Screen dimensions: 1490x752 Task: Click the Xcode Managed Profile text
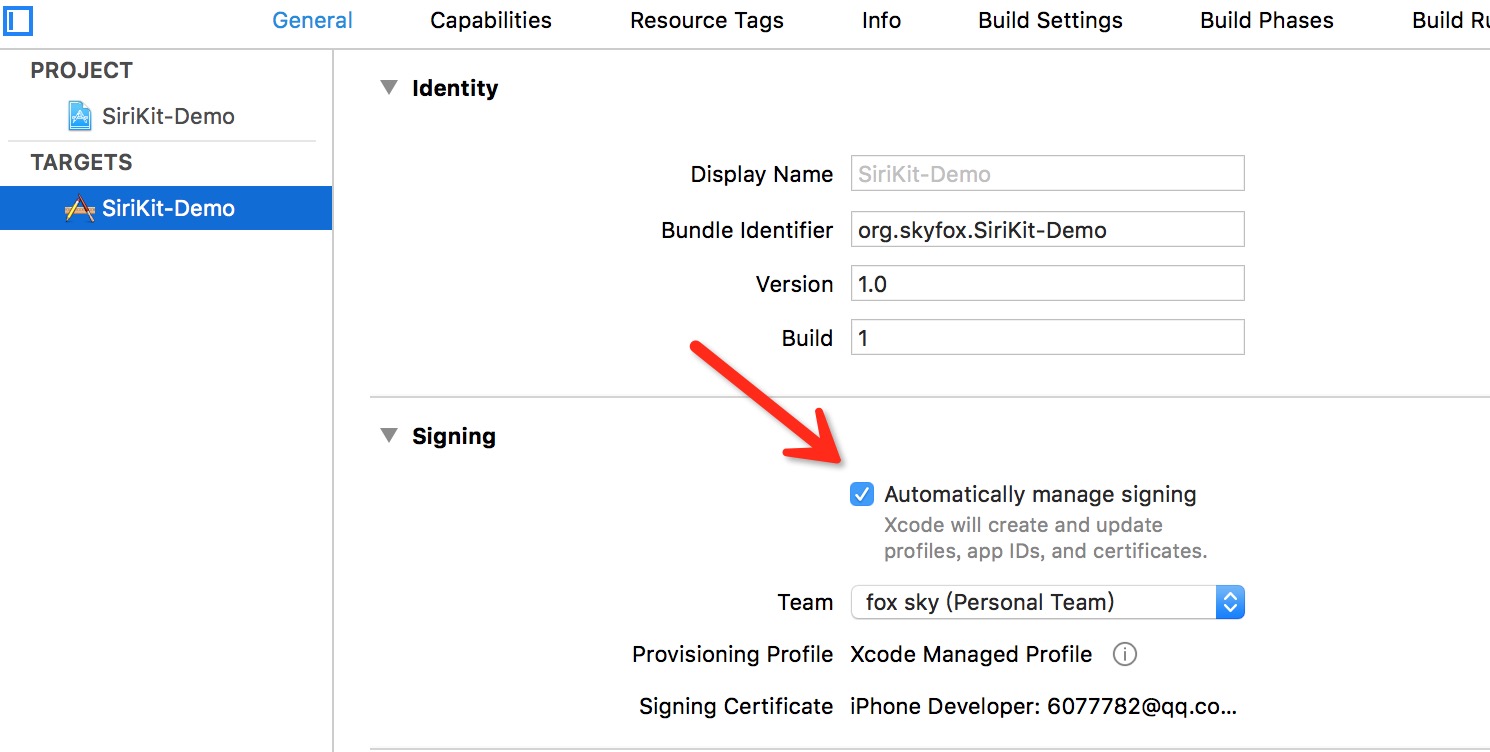pos(971,654)
